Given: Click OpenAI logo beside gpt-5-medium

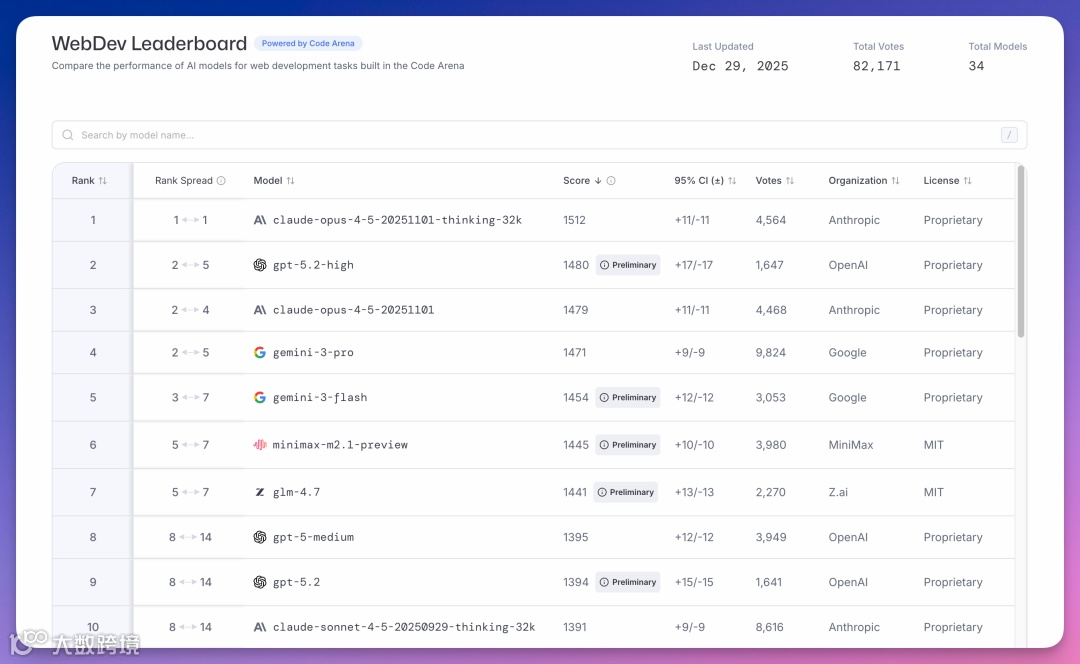Looking at the screenshot, I should click(260, 537).
